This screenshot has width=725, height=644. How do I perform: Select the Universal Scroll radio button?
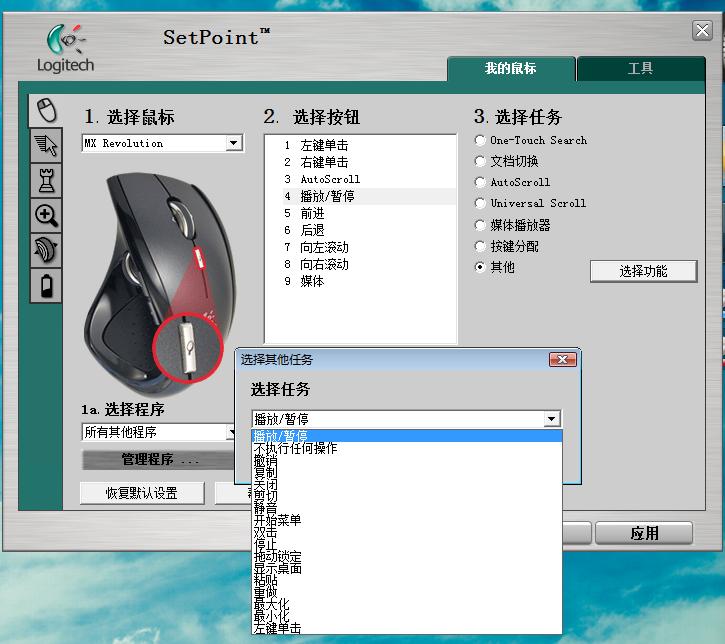pyautogui.click(x=480, y=203)
